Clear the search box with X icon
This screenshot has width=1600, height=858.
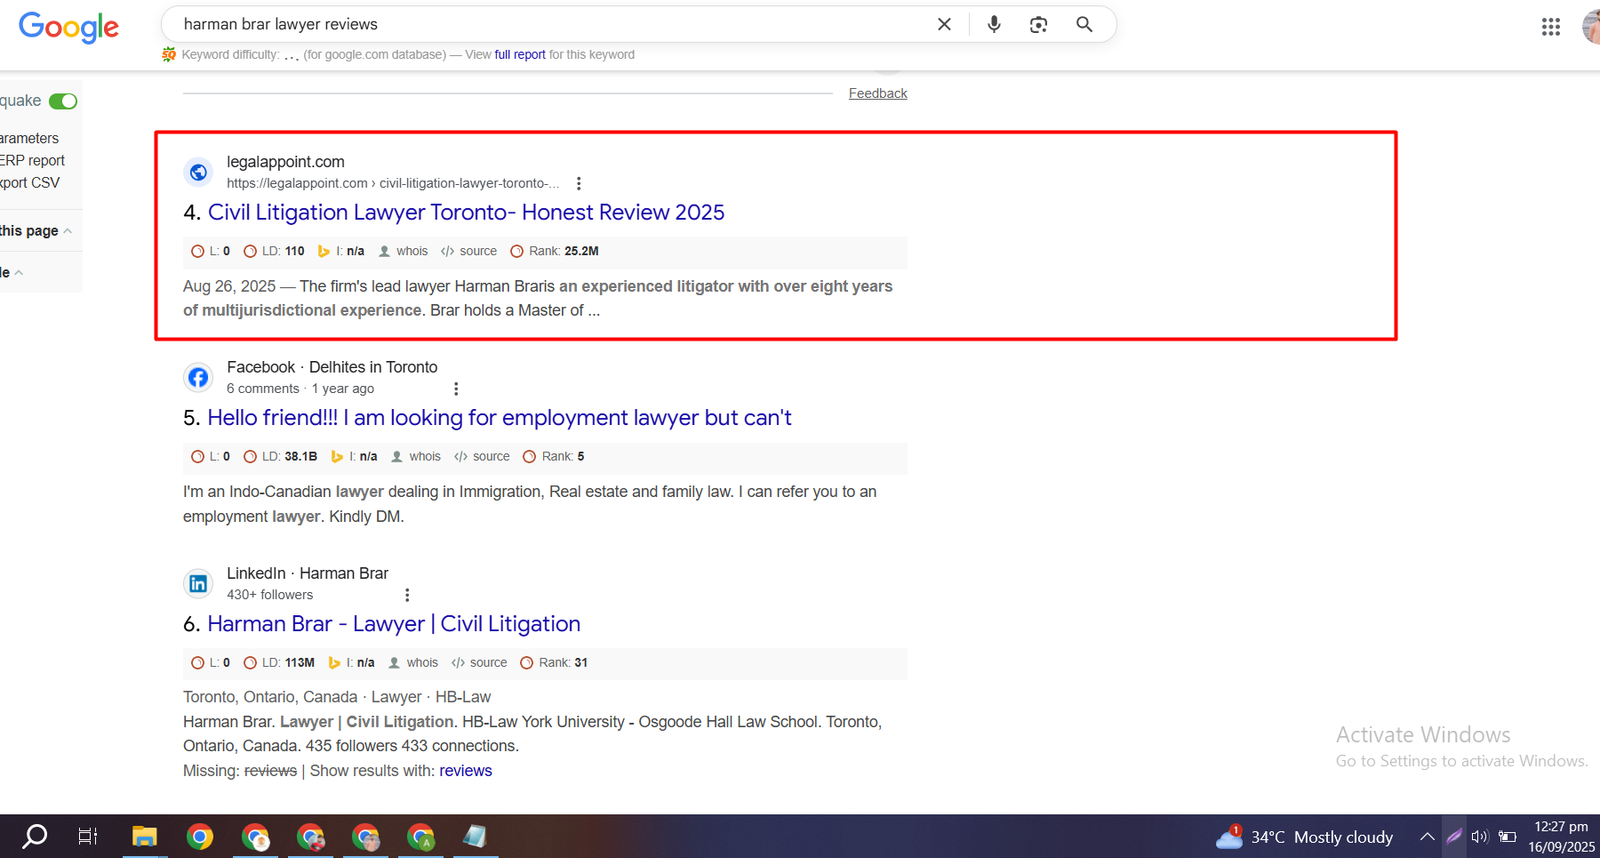[x=944, y=24]
